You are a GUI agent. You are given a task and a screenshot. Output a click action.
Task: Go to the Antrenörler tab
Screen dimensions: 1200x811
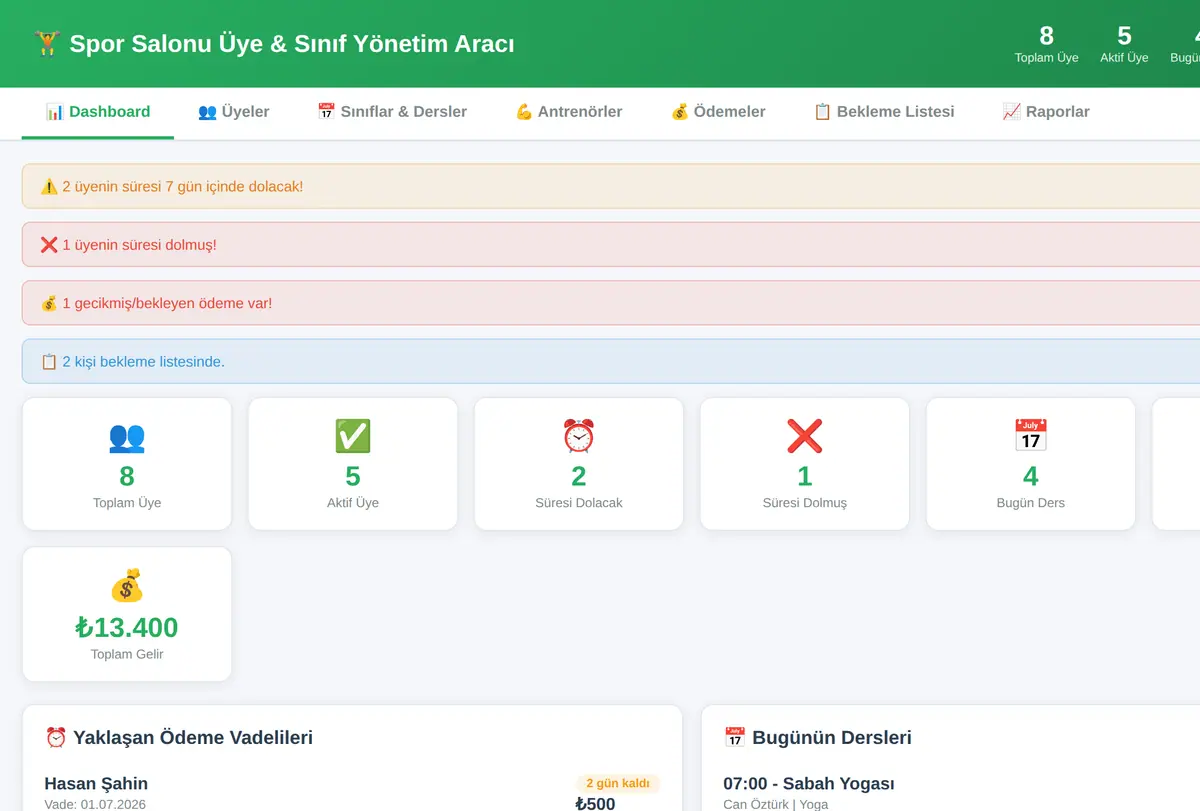click(569, 112)
